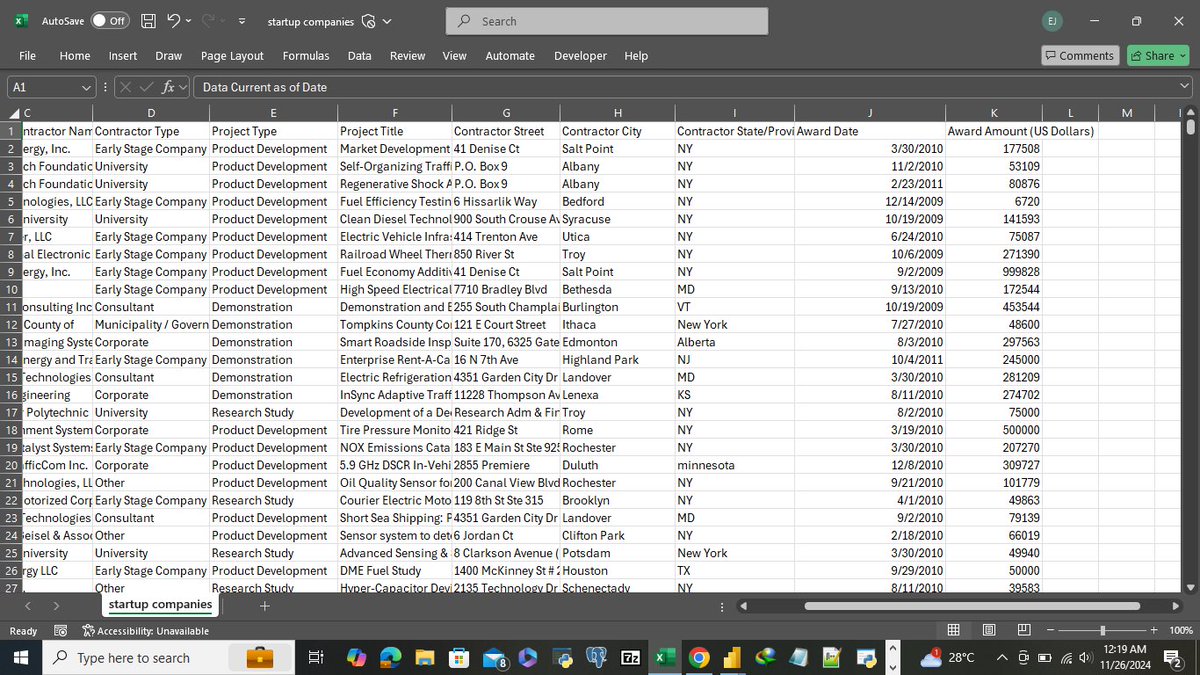Switch to the Insert tab
The image size is (1200, 675).
[123, 56]
